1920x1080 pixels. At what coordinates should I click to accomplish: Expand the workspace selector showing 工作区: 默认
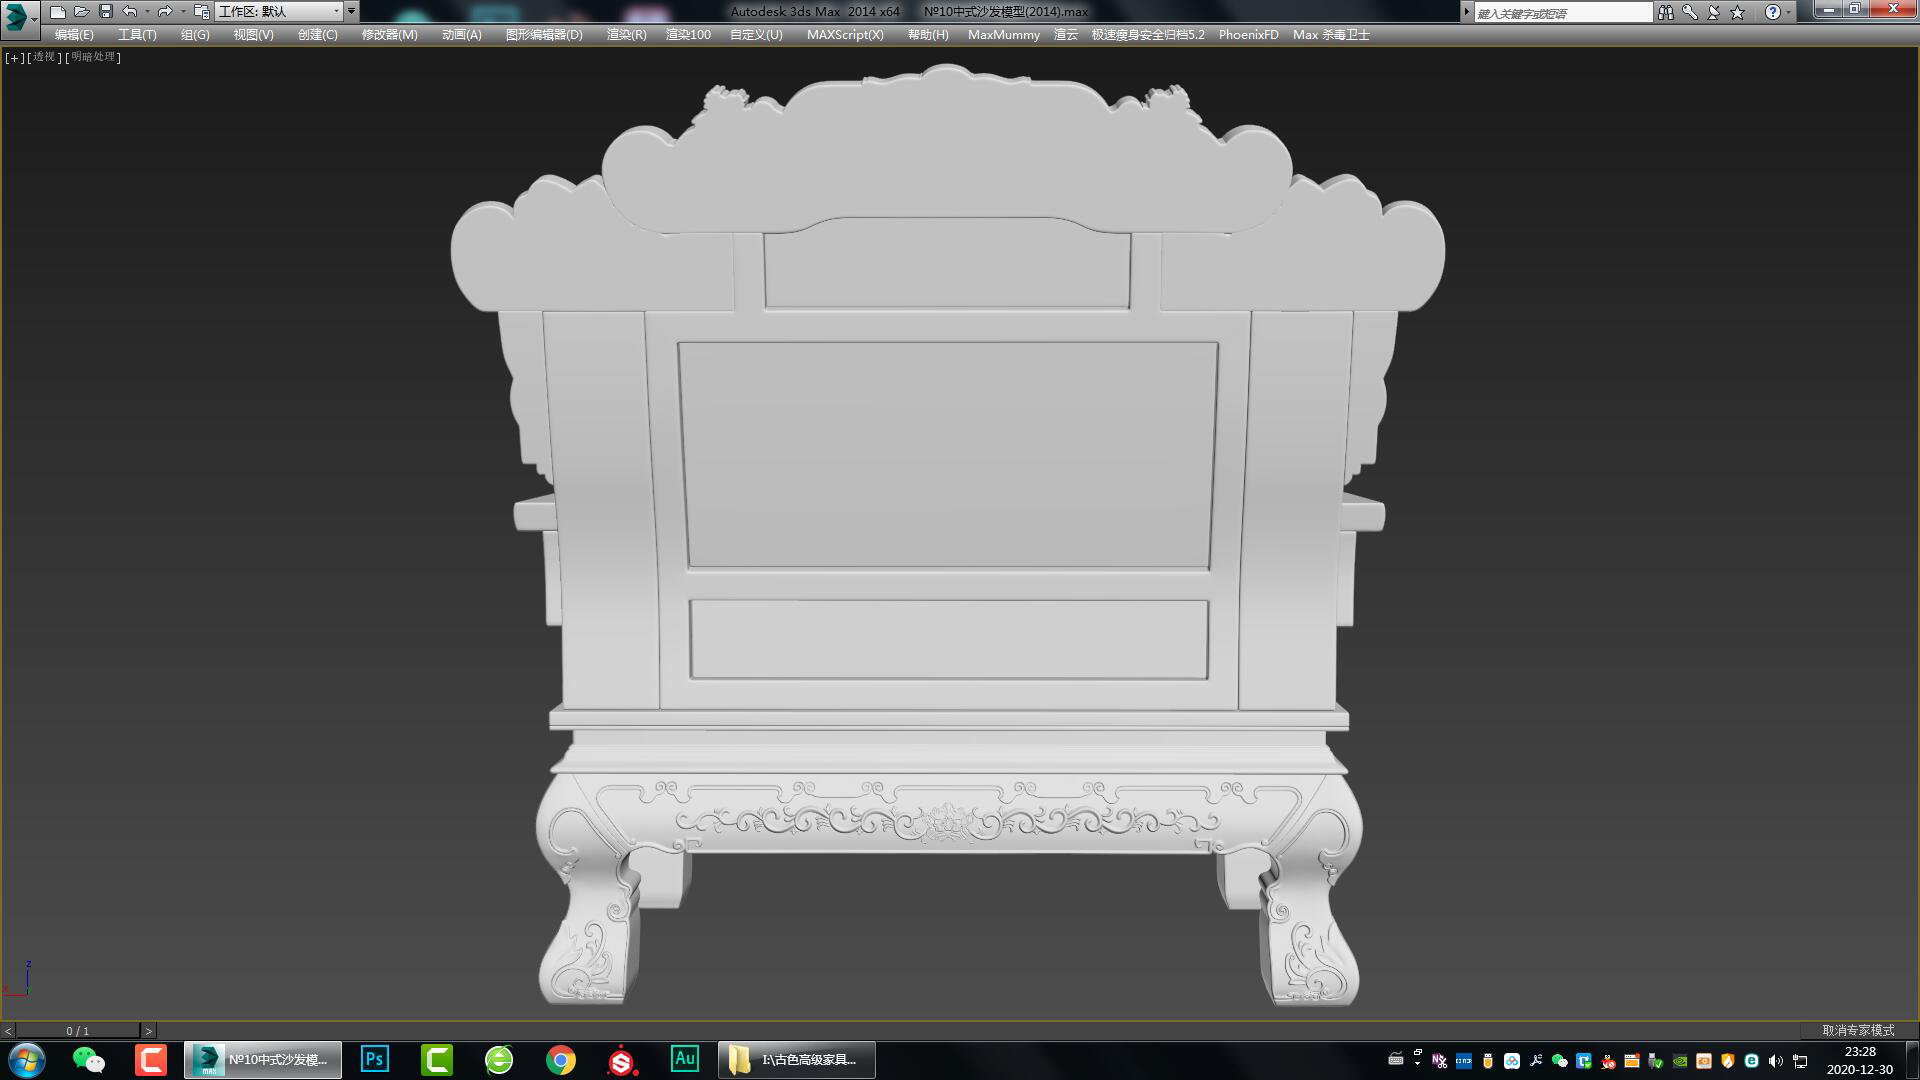[337, 12]
